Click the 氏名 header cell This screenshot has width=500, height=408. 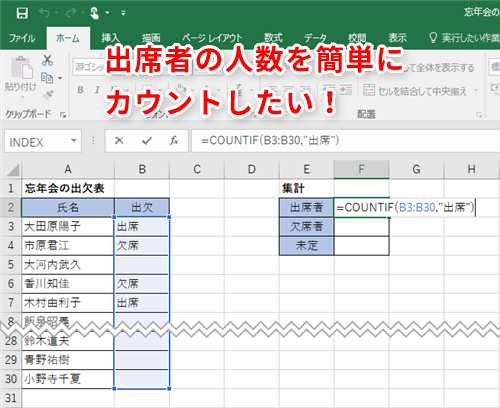pos(68,208)
